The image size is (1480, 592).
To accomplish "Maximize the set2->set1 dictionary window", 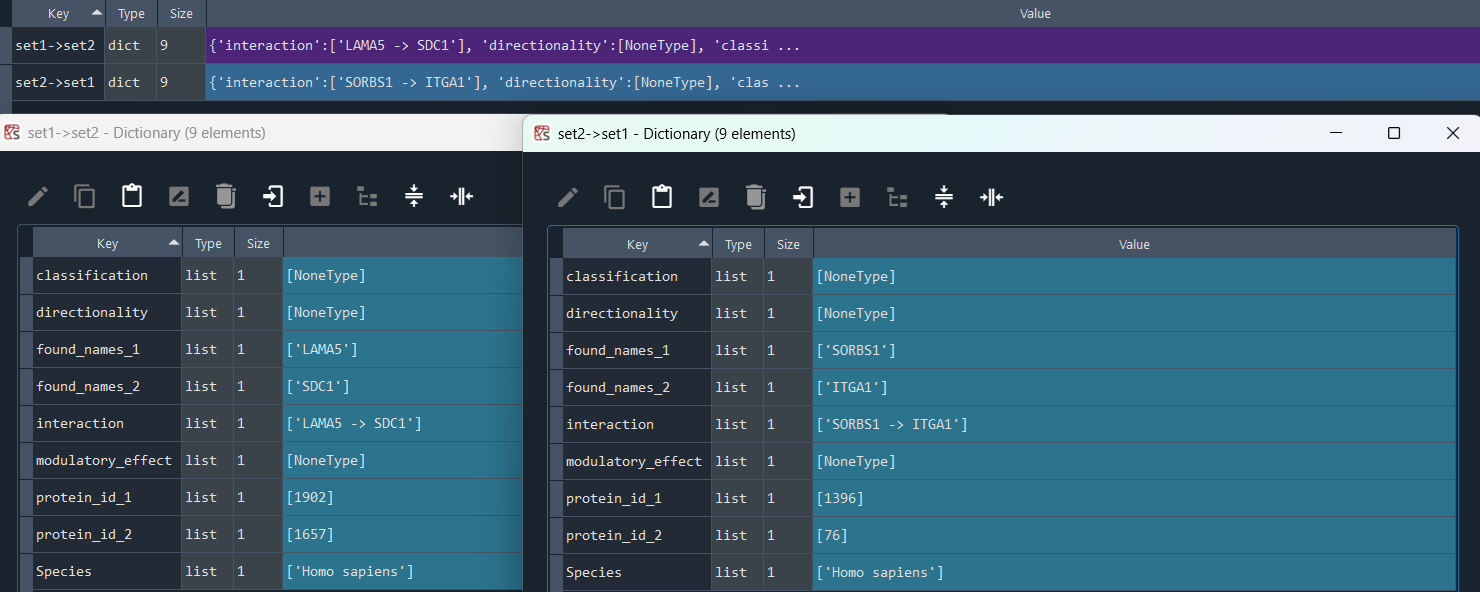I will (1394, 133).
